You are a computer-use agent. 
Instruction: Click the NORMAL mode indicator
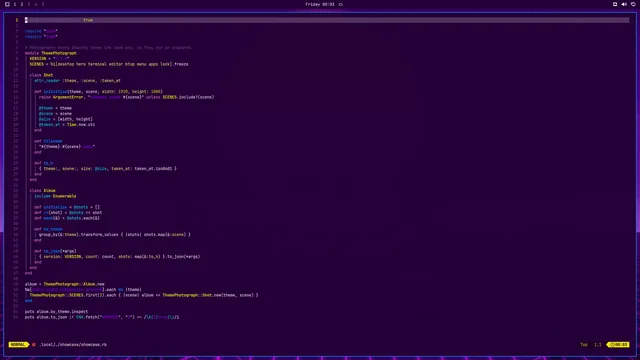18,344
